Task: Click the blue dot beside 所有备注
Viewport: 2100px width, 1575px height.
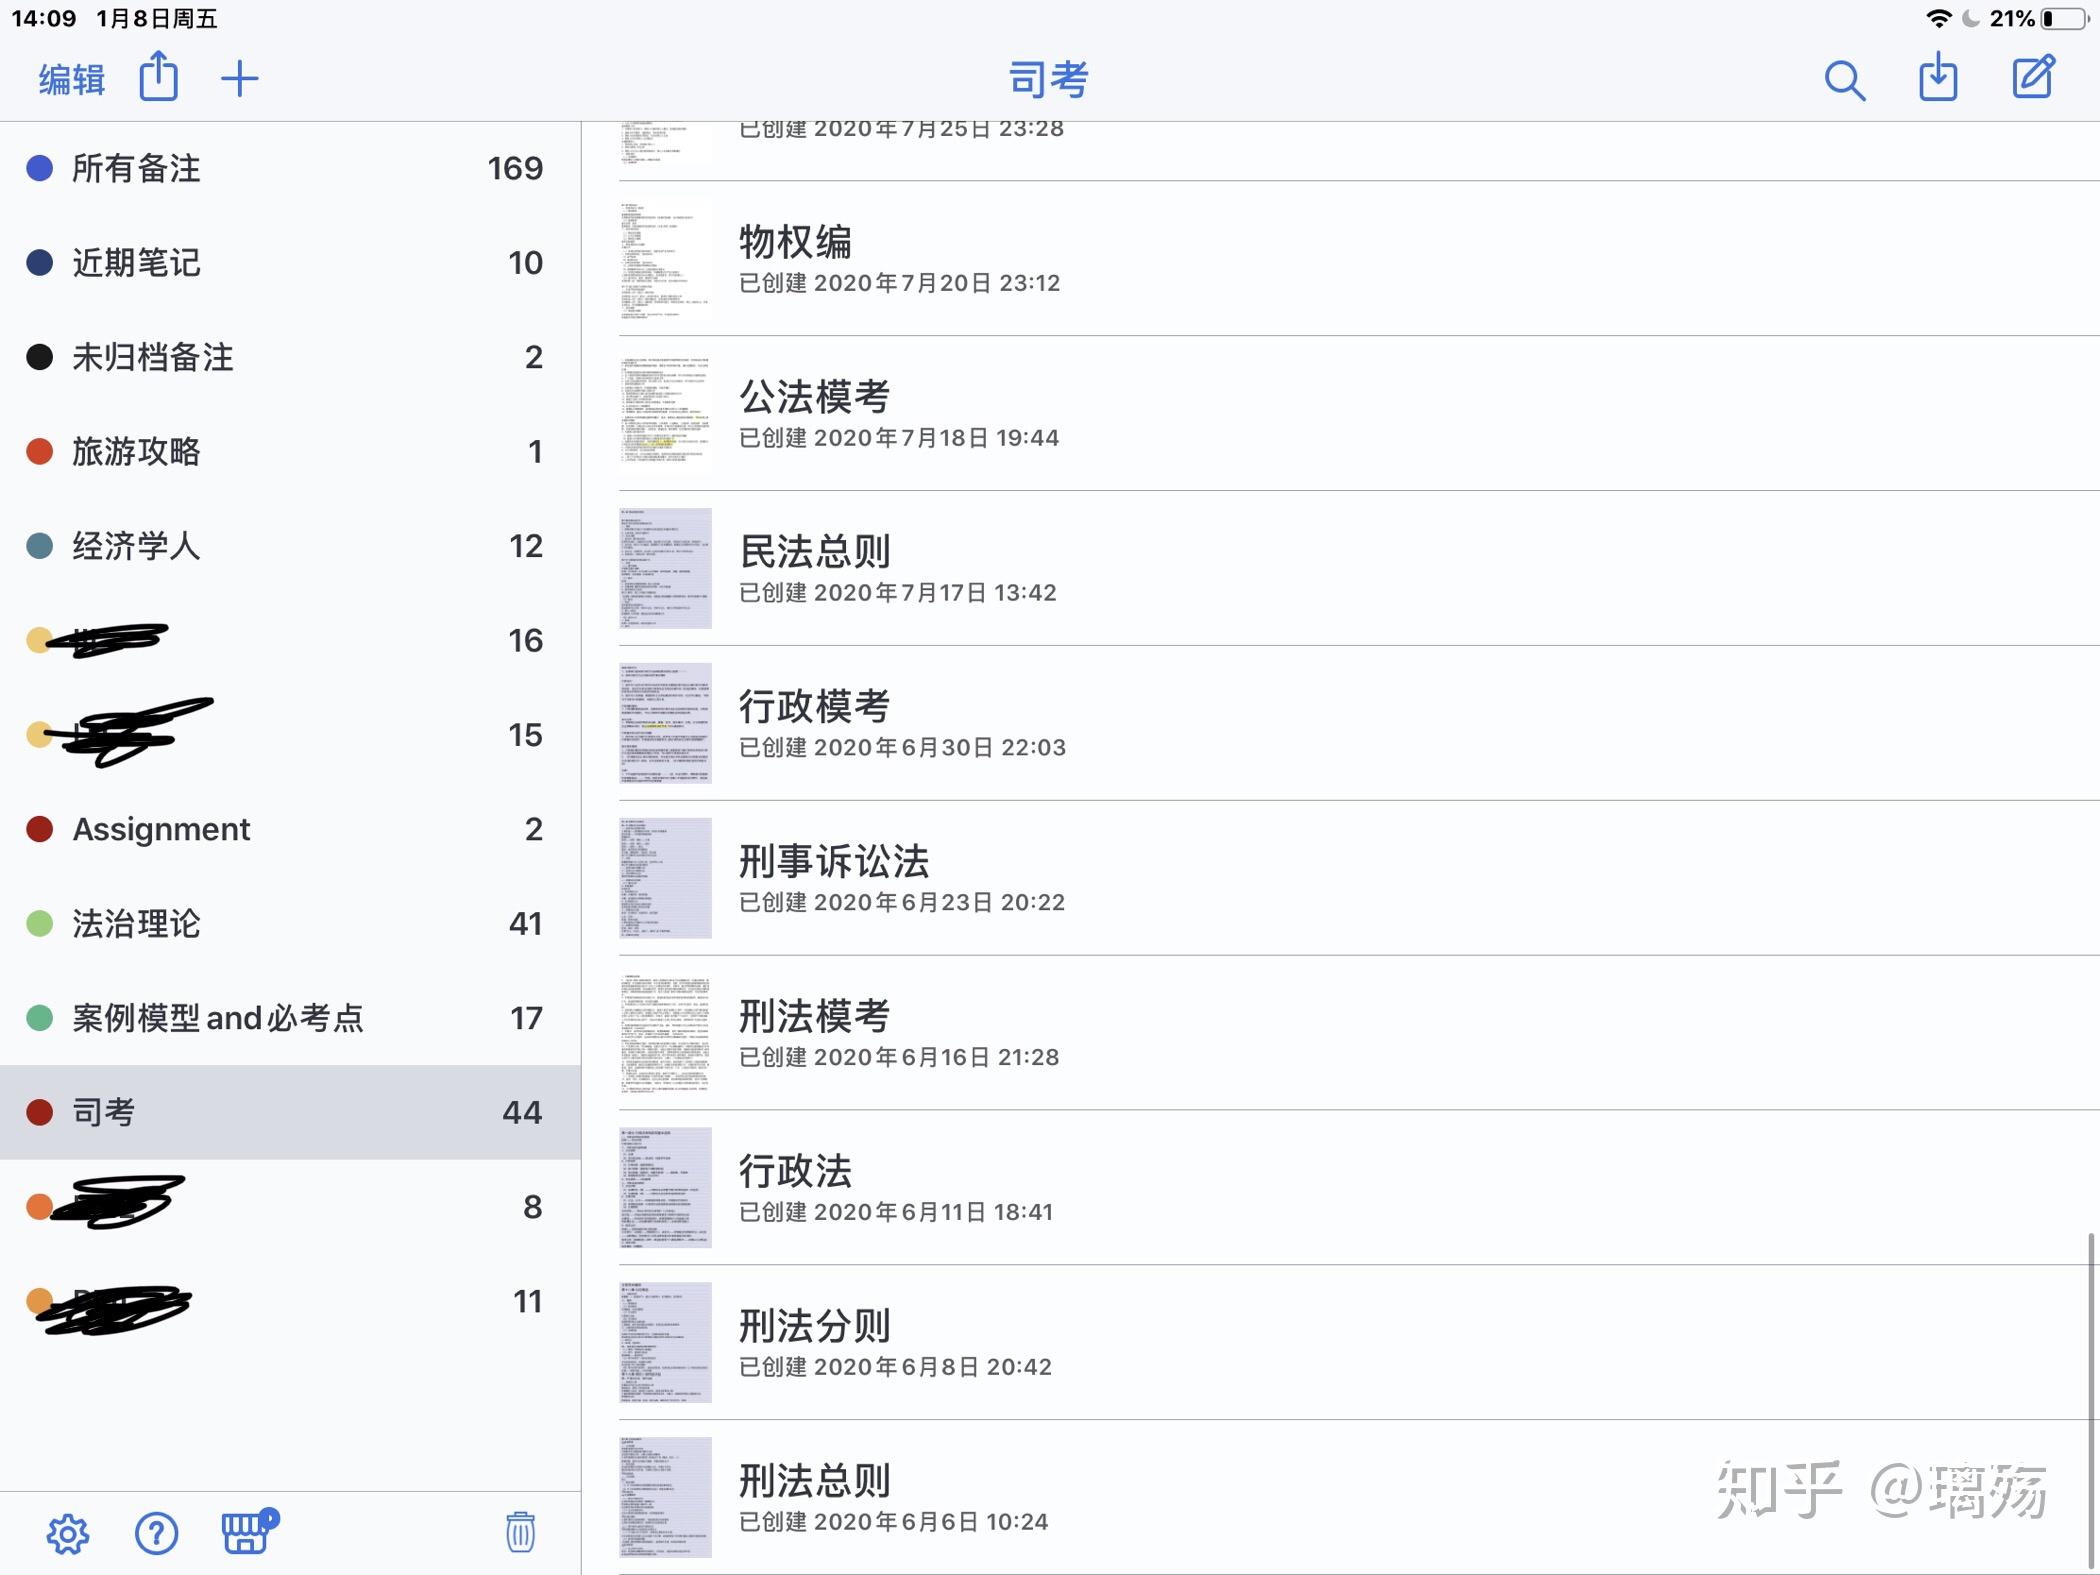Action: click(39, 168)
